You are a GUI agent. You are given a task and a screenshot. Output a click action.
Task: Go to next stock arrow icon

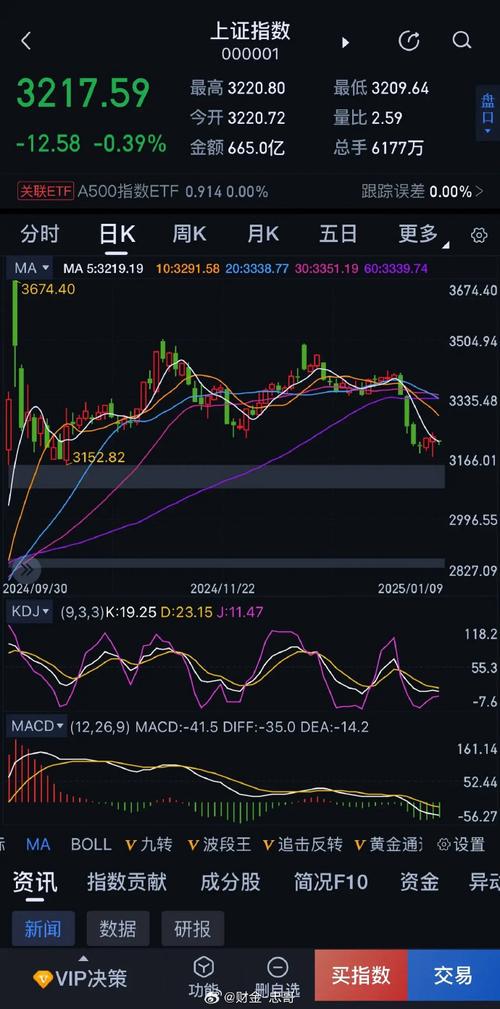[345, 42]
